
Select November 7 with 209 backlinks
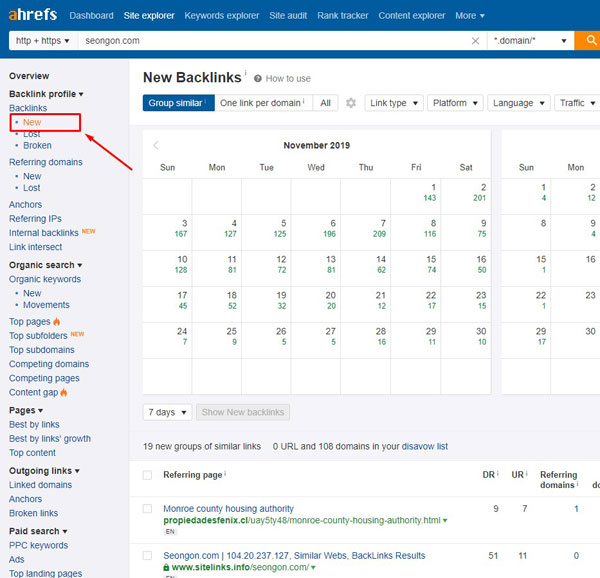(x=365, y=232)
